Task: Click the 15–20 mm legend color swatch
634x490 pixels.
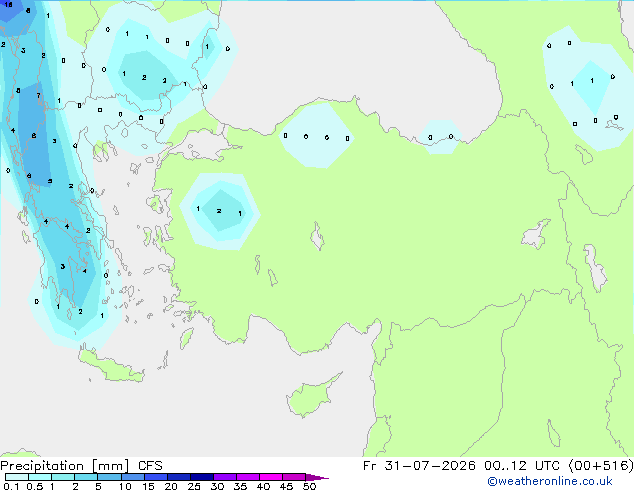Action: (x=156, y=477)
